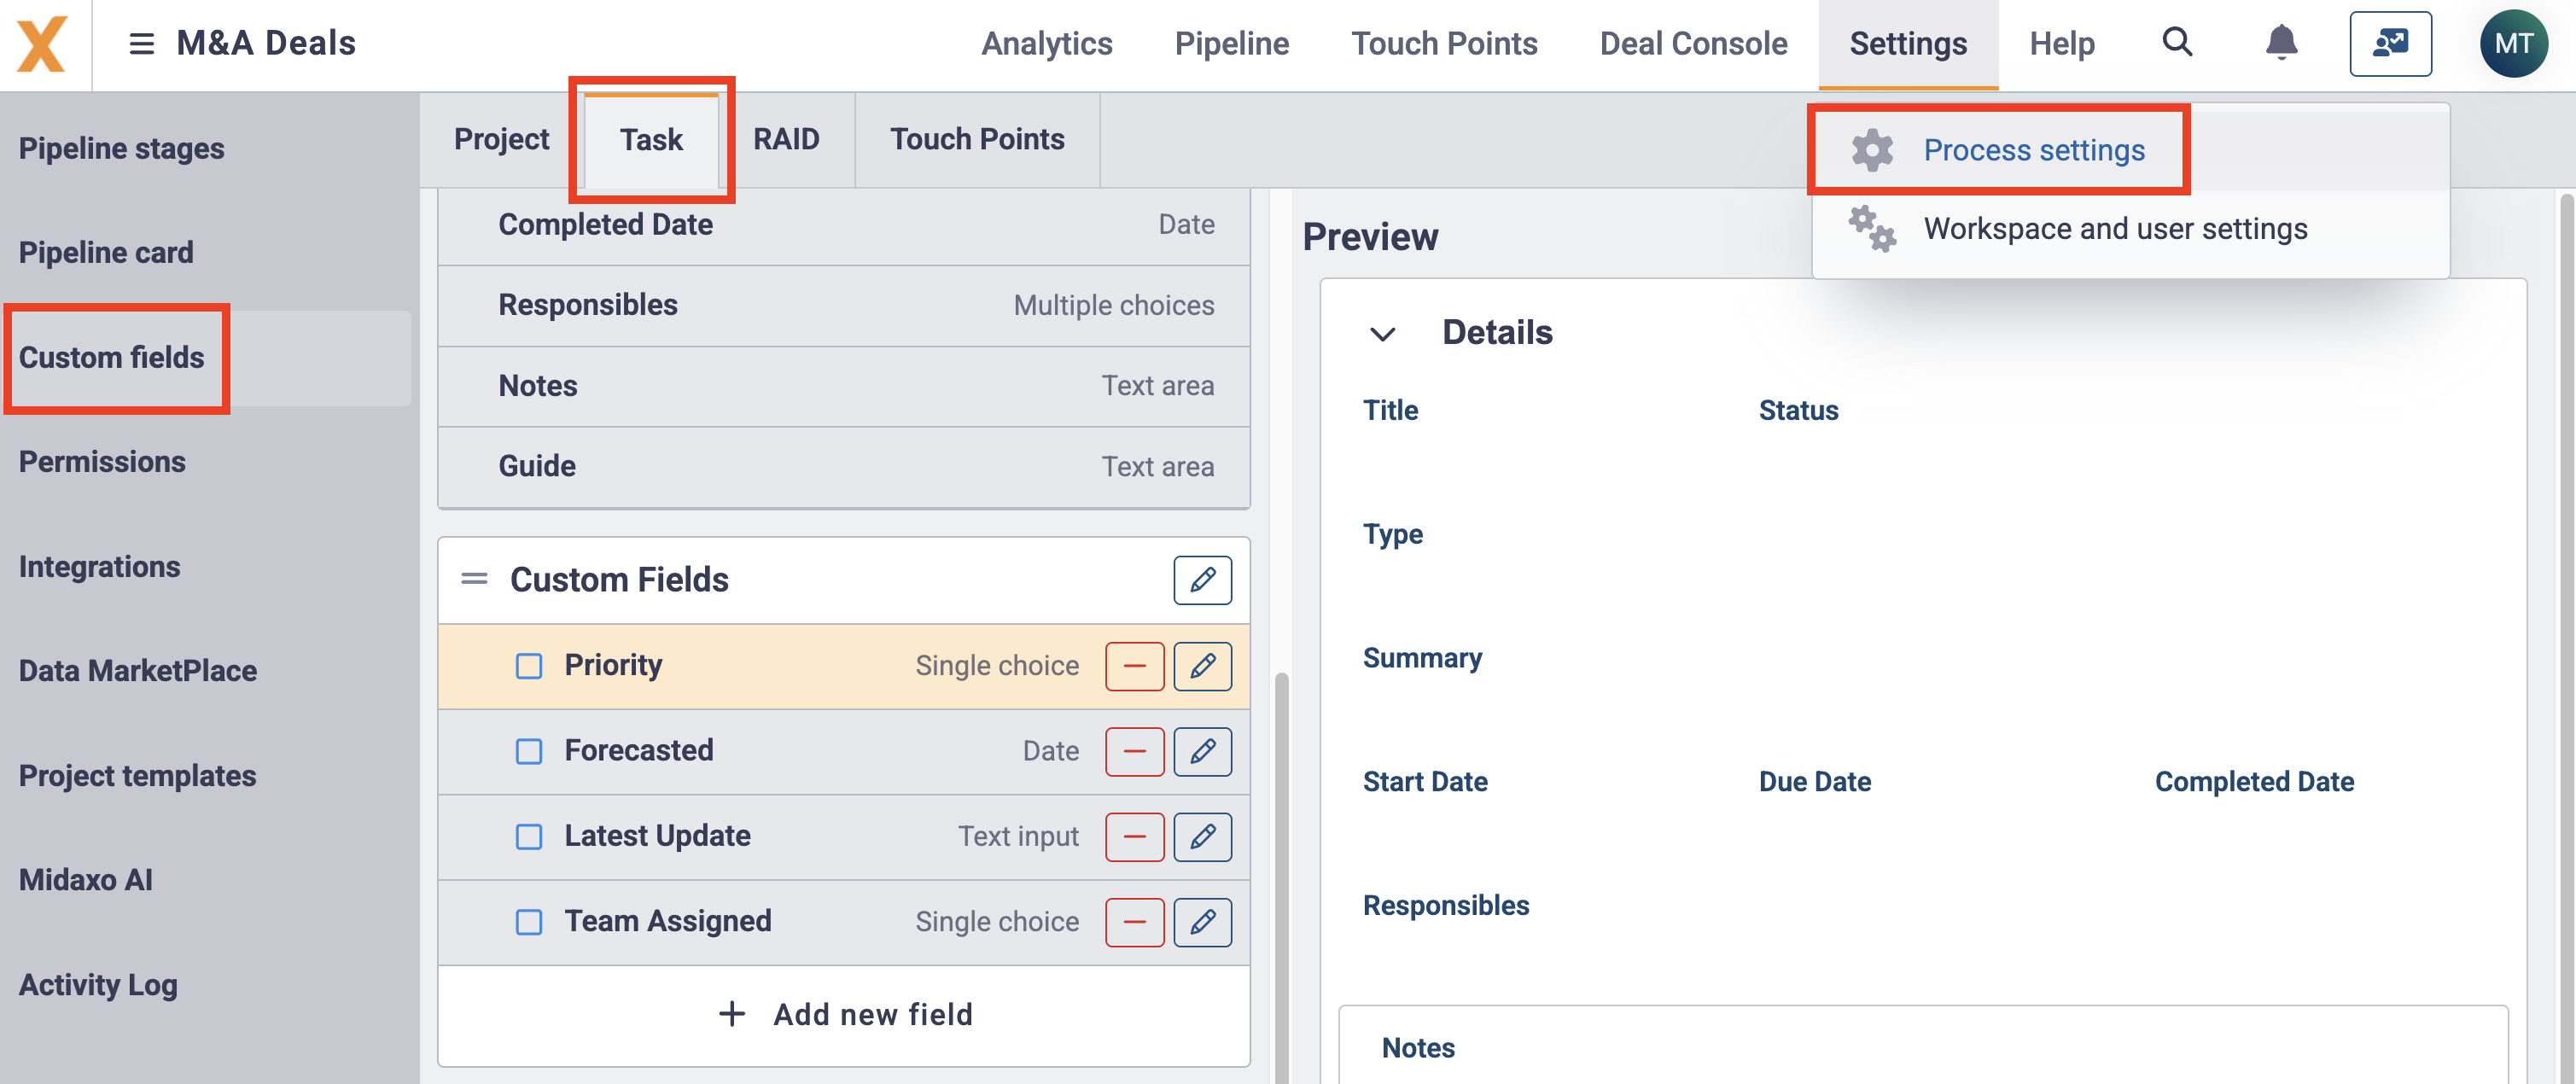Image resolution: width=2576 pixels, height=1084 pixels.
Task: Open the notifications bell
Action: [2281, 43]
